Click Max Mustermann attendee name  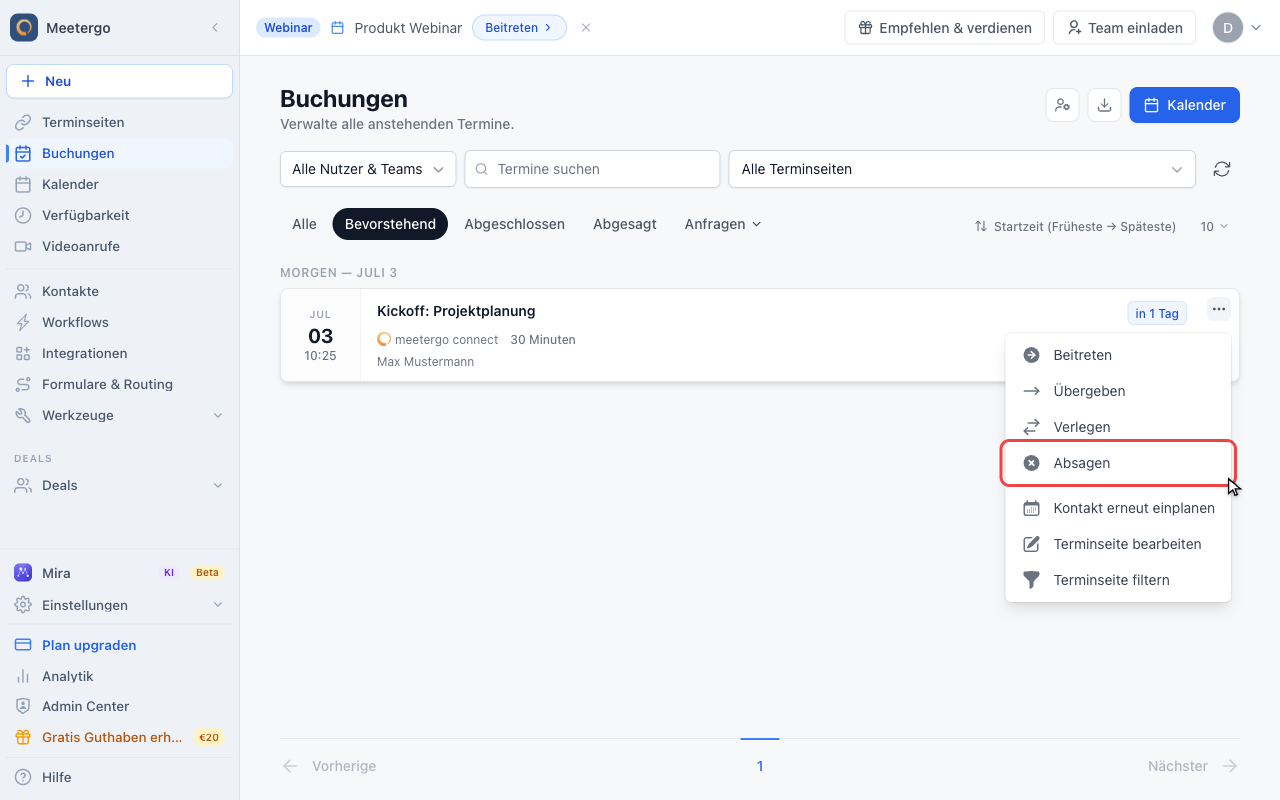pos(425,361)
